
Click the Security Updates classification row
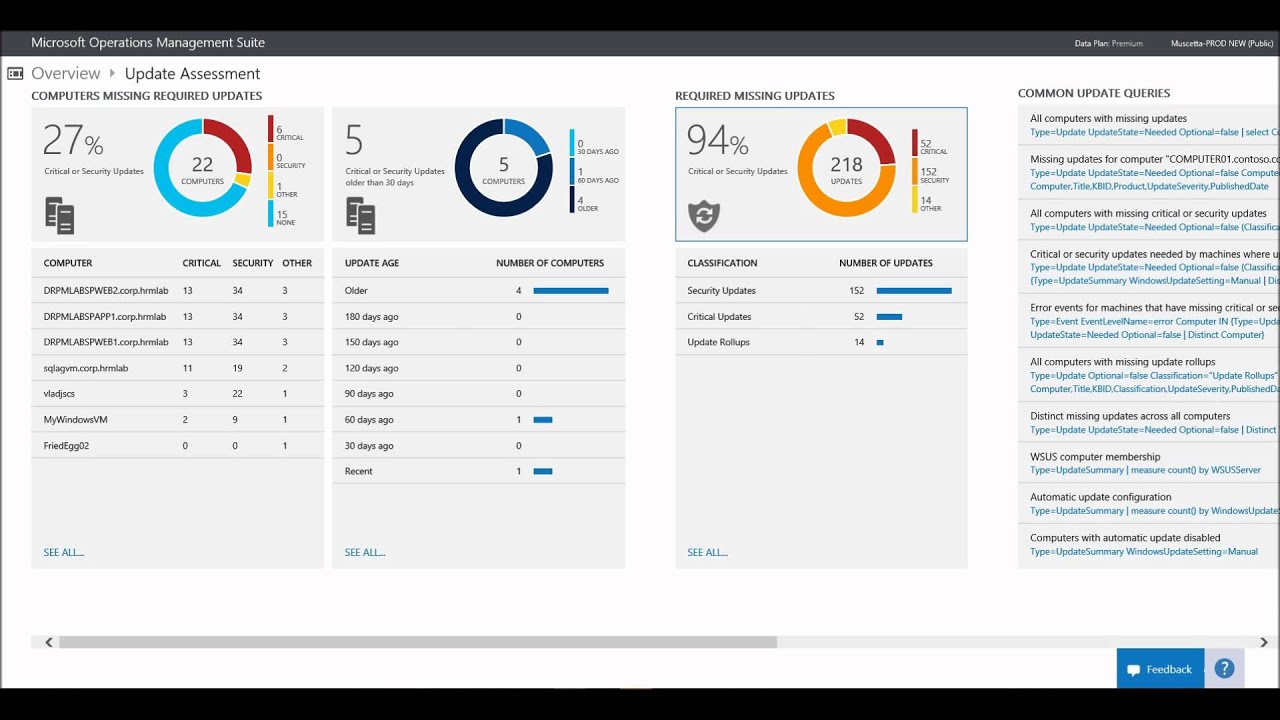pos(821,290)
